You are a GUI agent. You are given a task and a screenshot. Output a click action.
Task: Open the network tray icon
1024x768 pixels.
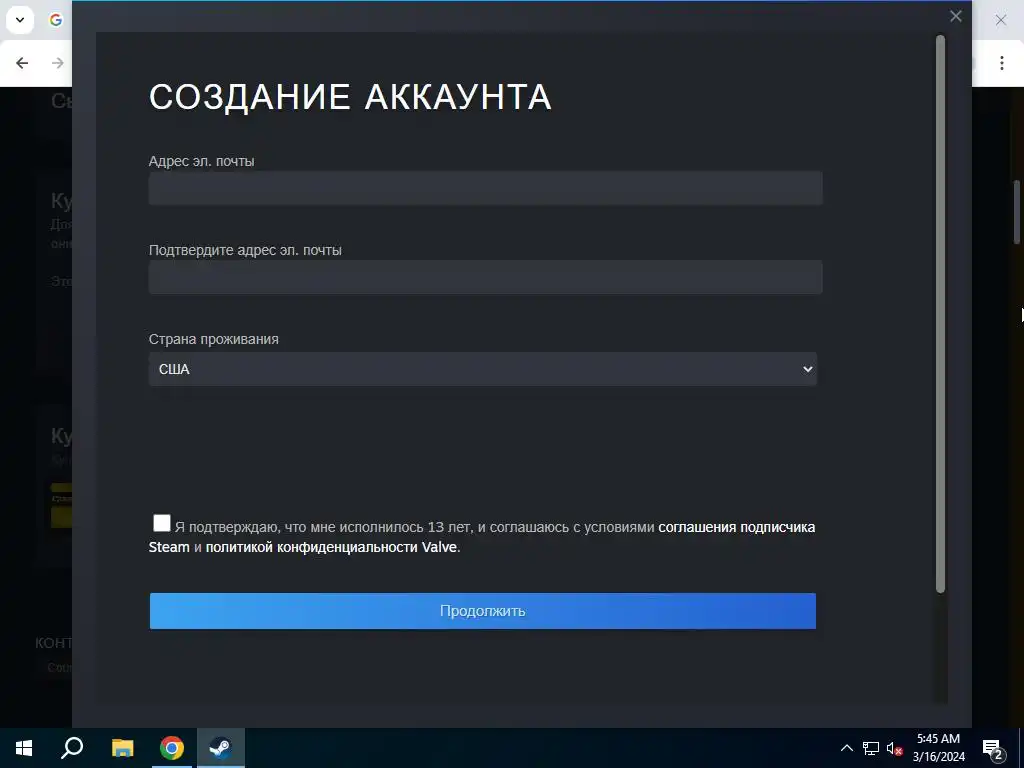tap(871, 748)
